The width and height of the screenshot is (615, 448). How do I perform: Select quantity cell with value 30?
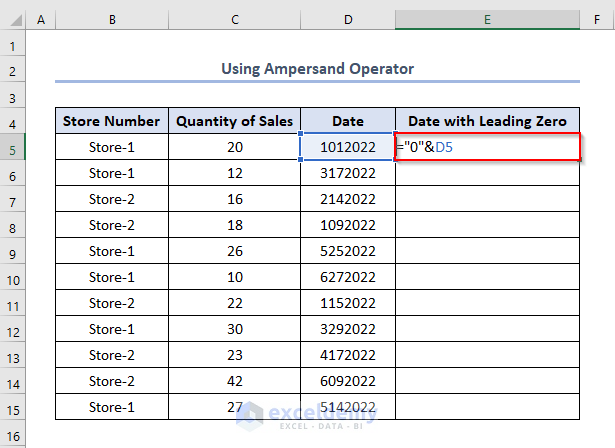234,329
